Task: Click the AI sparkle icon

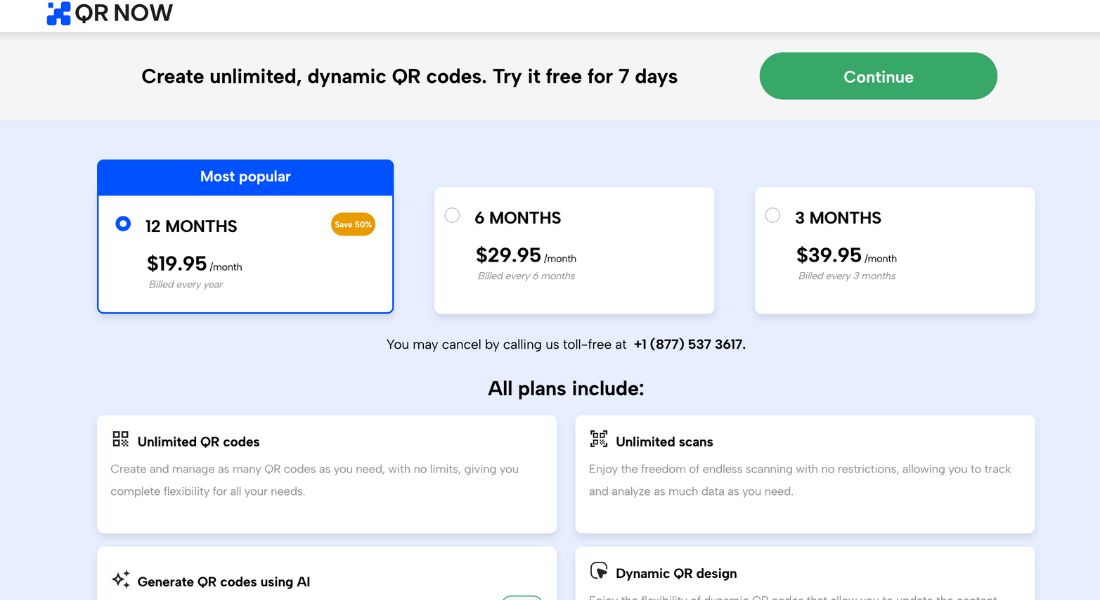Action: [x=121, y=579]
